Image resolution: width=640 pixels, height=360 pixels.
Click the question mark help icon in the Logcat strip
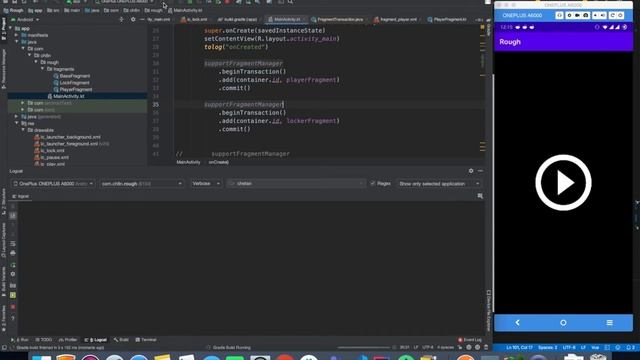(x=13, y=318)
